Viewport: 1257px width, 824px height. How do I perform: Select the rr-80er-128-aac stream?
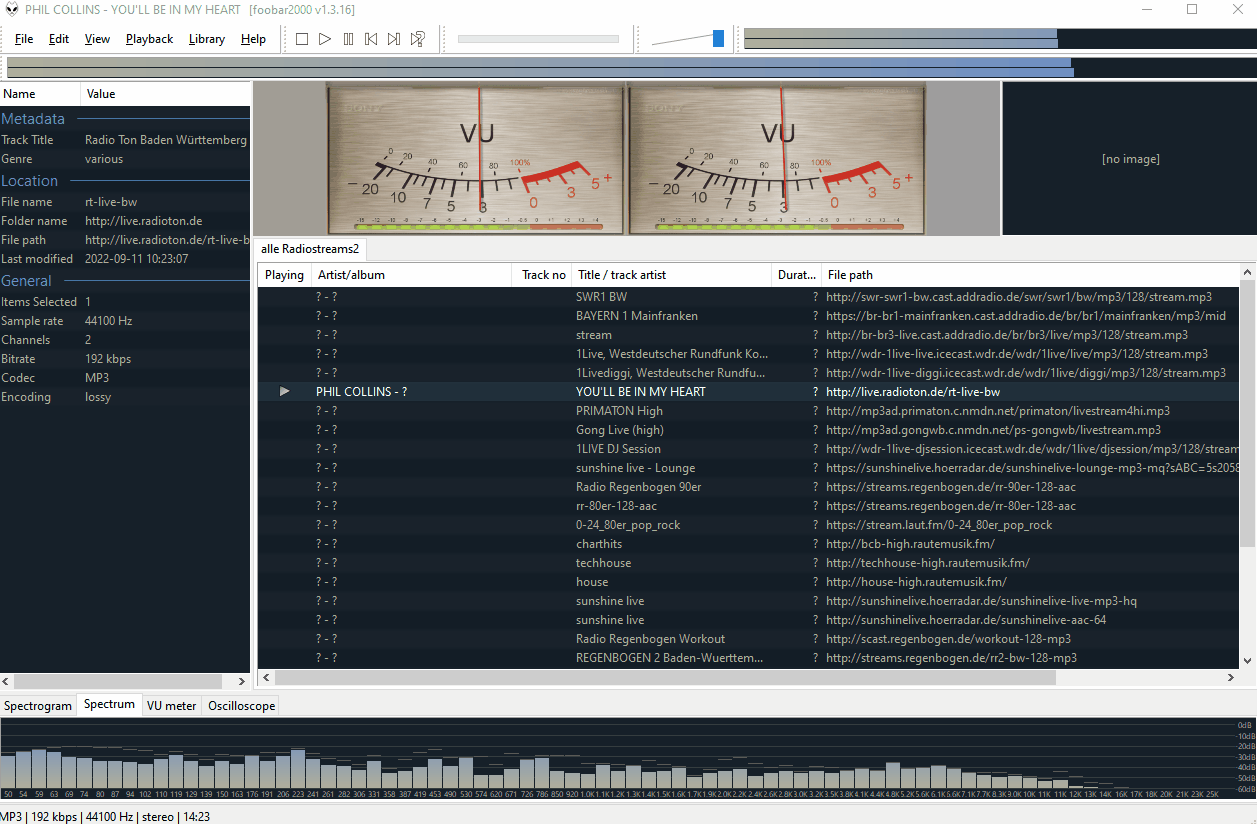tap(748, 506)
